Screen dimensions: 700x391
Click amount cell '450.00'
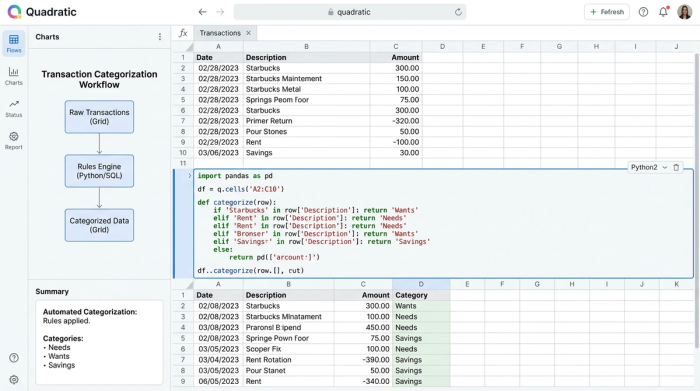363,328
